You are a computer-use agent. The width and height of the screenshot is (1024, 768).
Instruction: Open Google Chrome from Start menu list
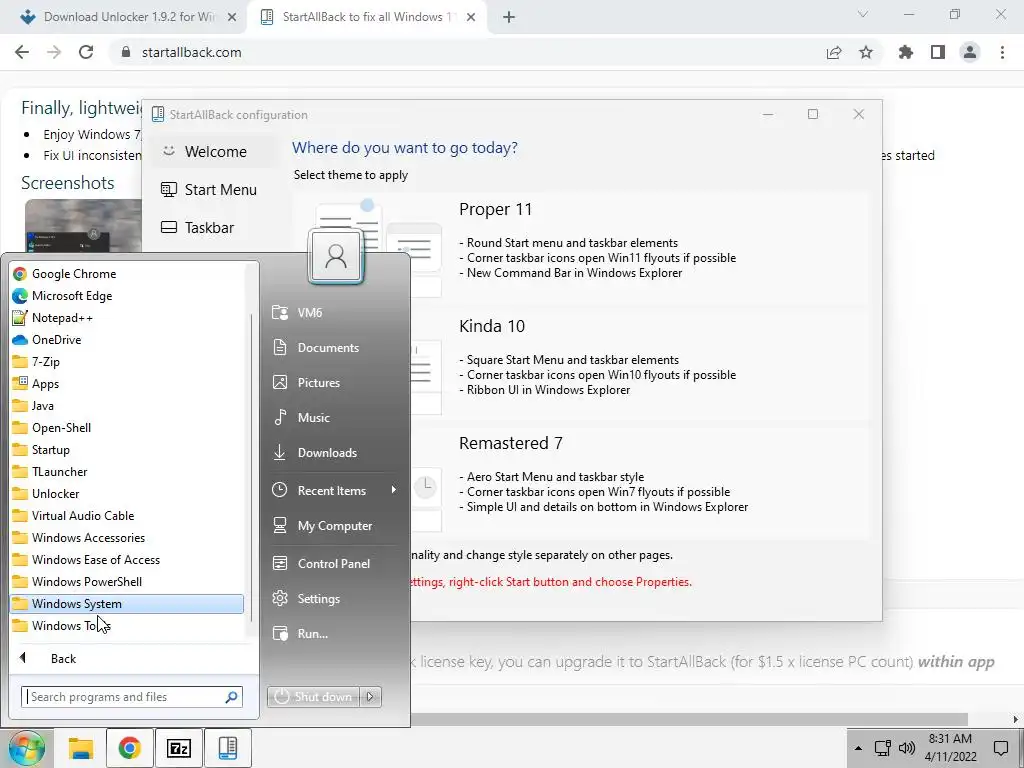click(x=127, y=274)
